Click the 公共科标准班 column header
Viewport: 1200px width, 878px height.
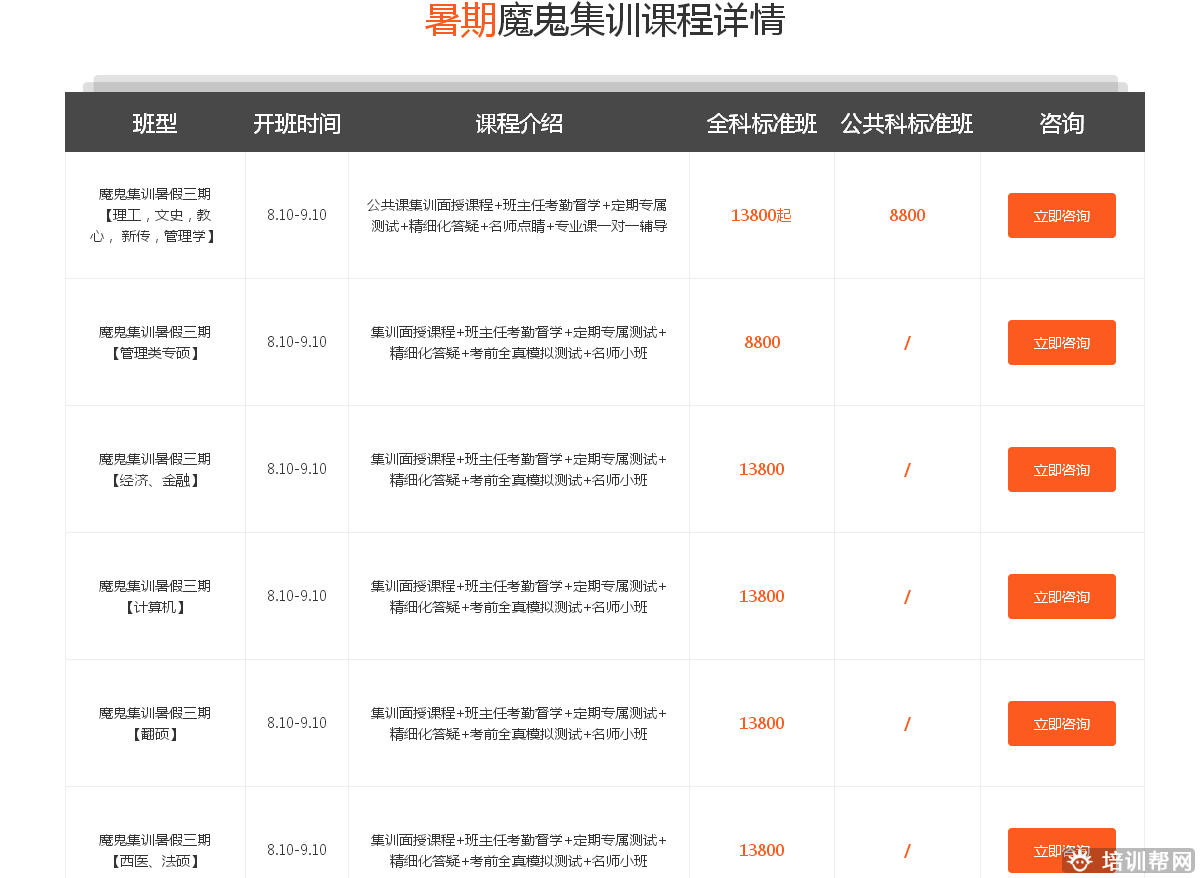pos(907,123)
